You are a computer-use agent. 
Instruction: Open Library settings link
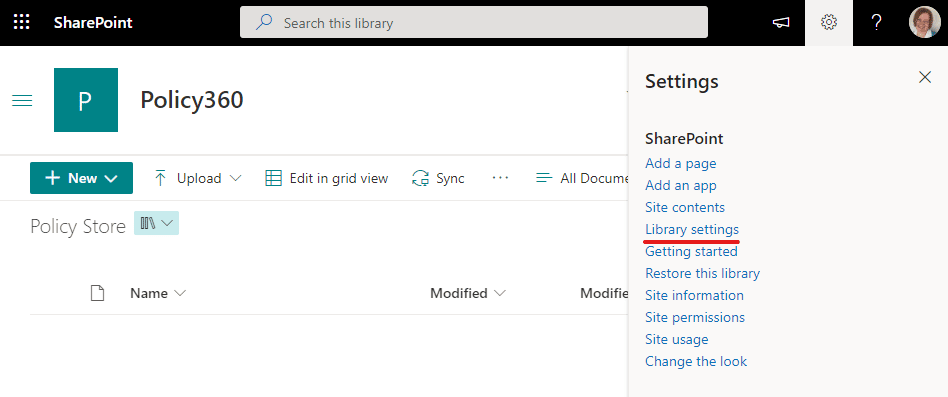click(692, 230)
